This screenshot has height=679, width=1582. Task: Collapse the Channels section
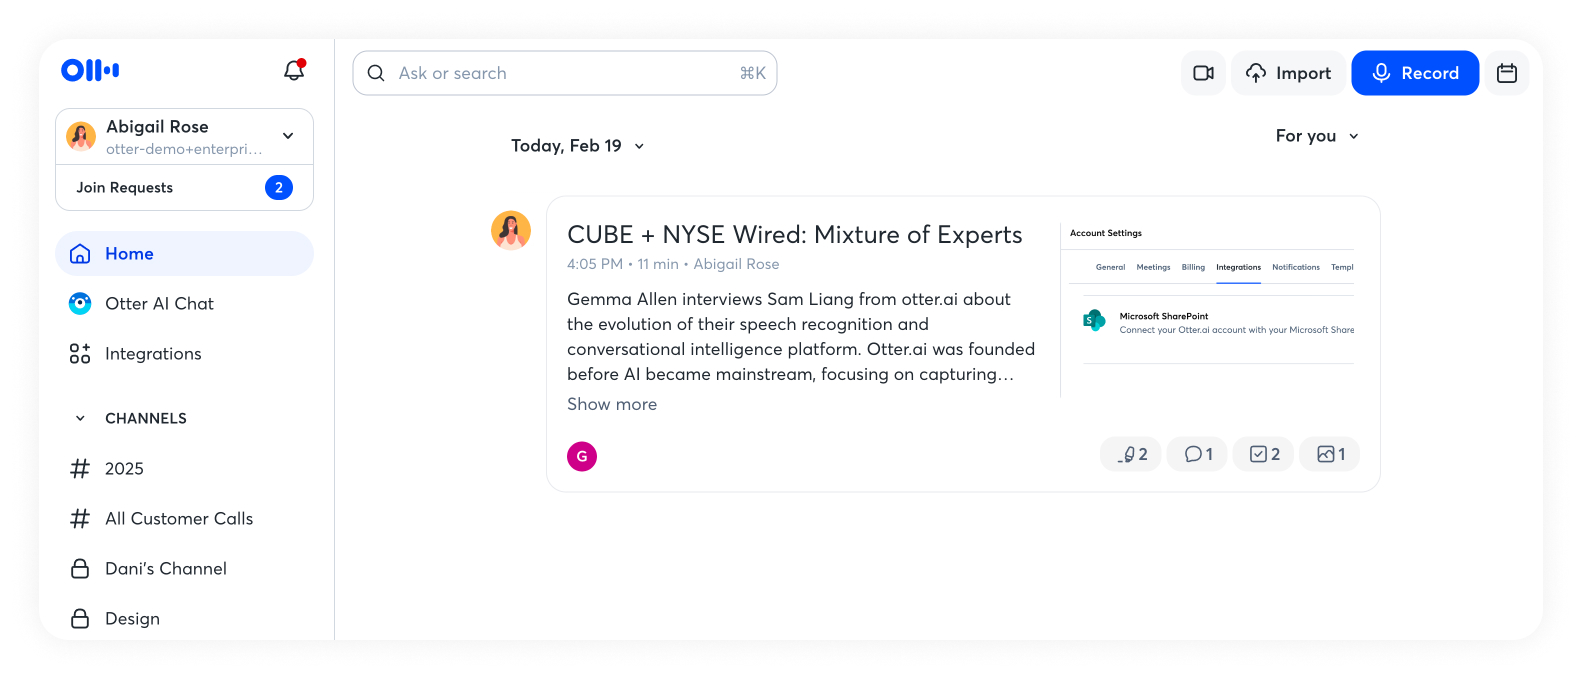click(81, 418)
